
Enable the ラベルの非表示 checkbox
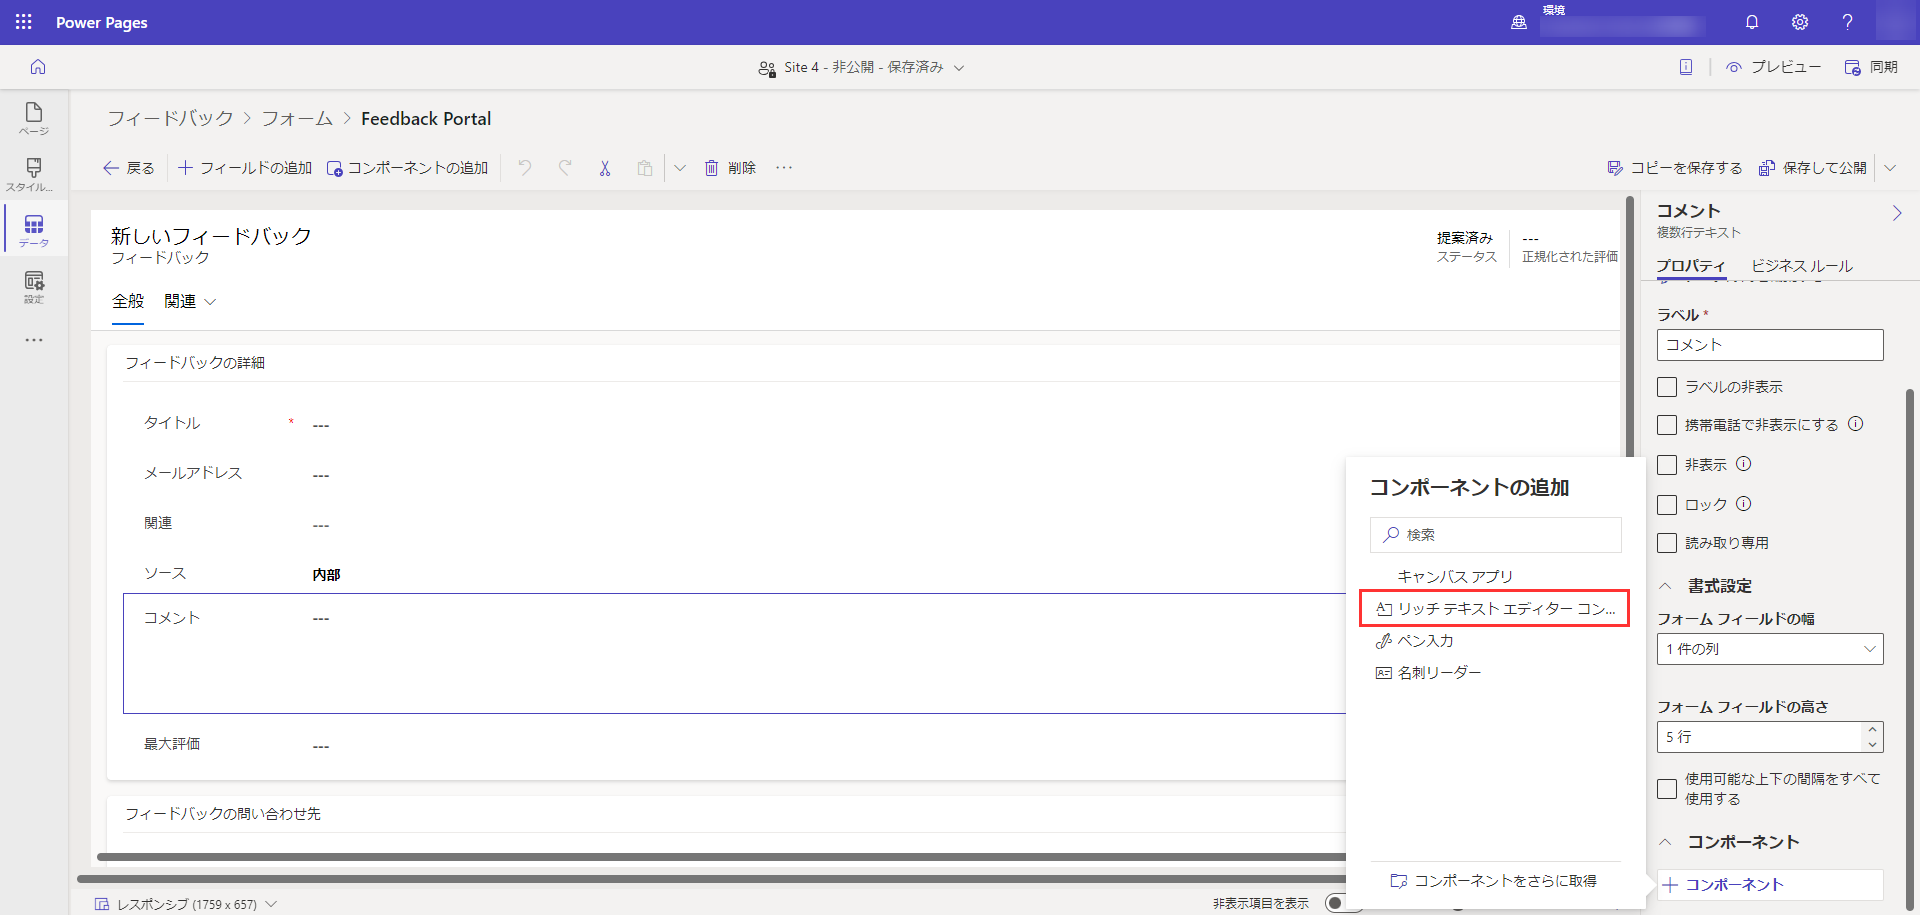1667,387
